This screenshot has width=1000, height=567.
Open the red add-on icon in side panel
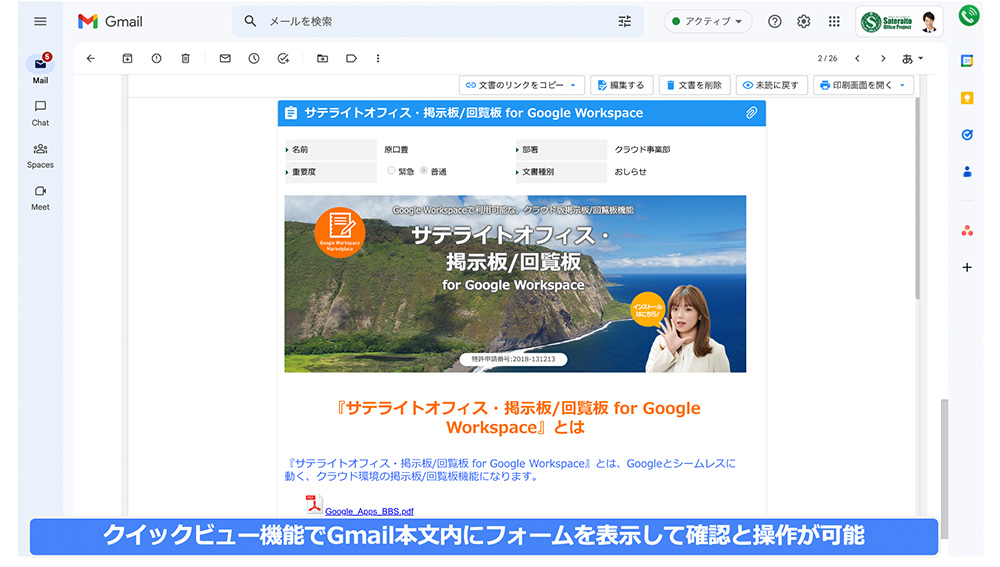(x=967, y=231)
